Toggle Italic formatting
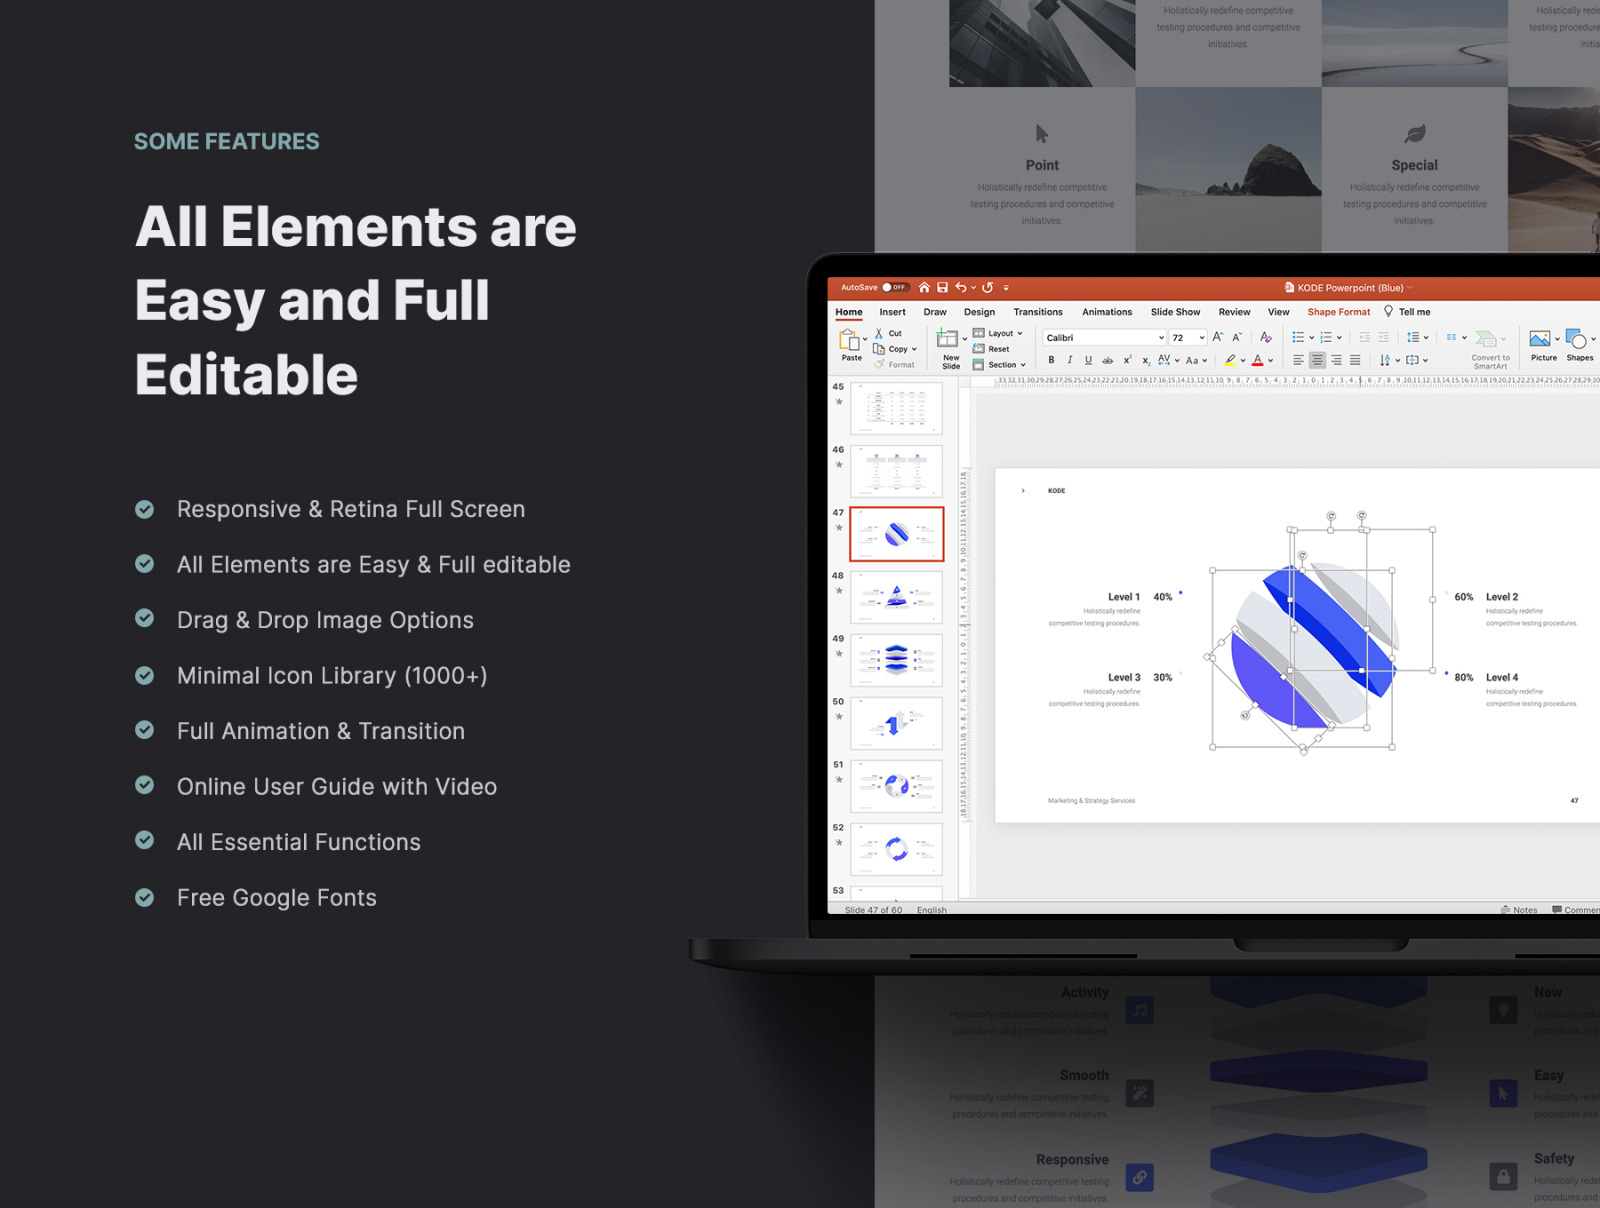The image size is (1600, 1208). click(x=1069, y=360)
